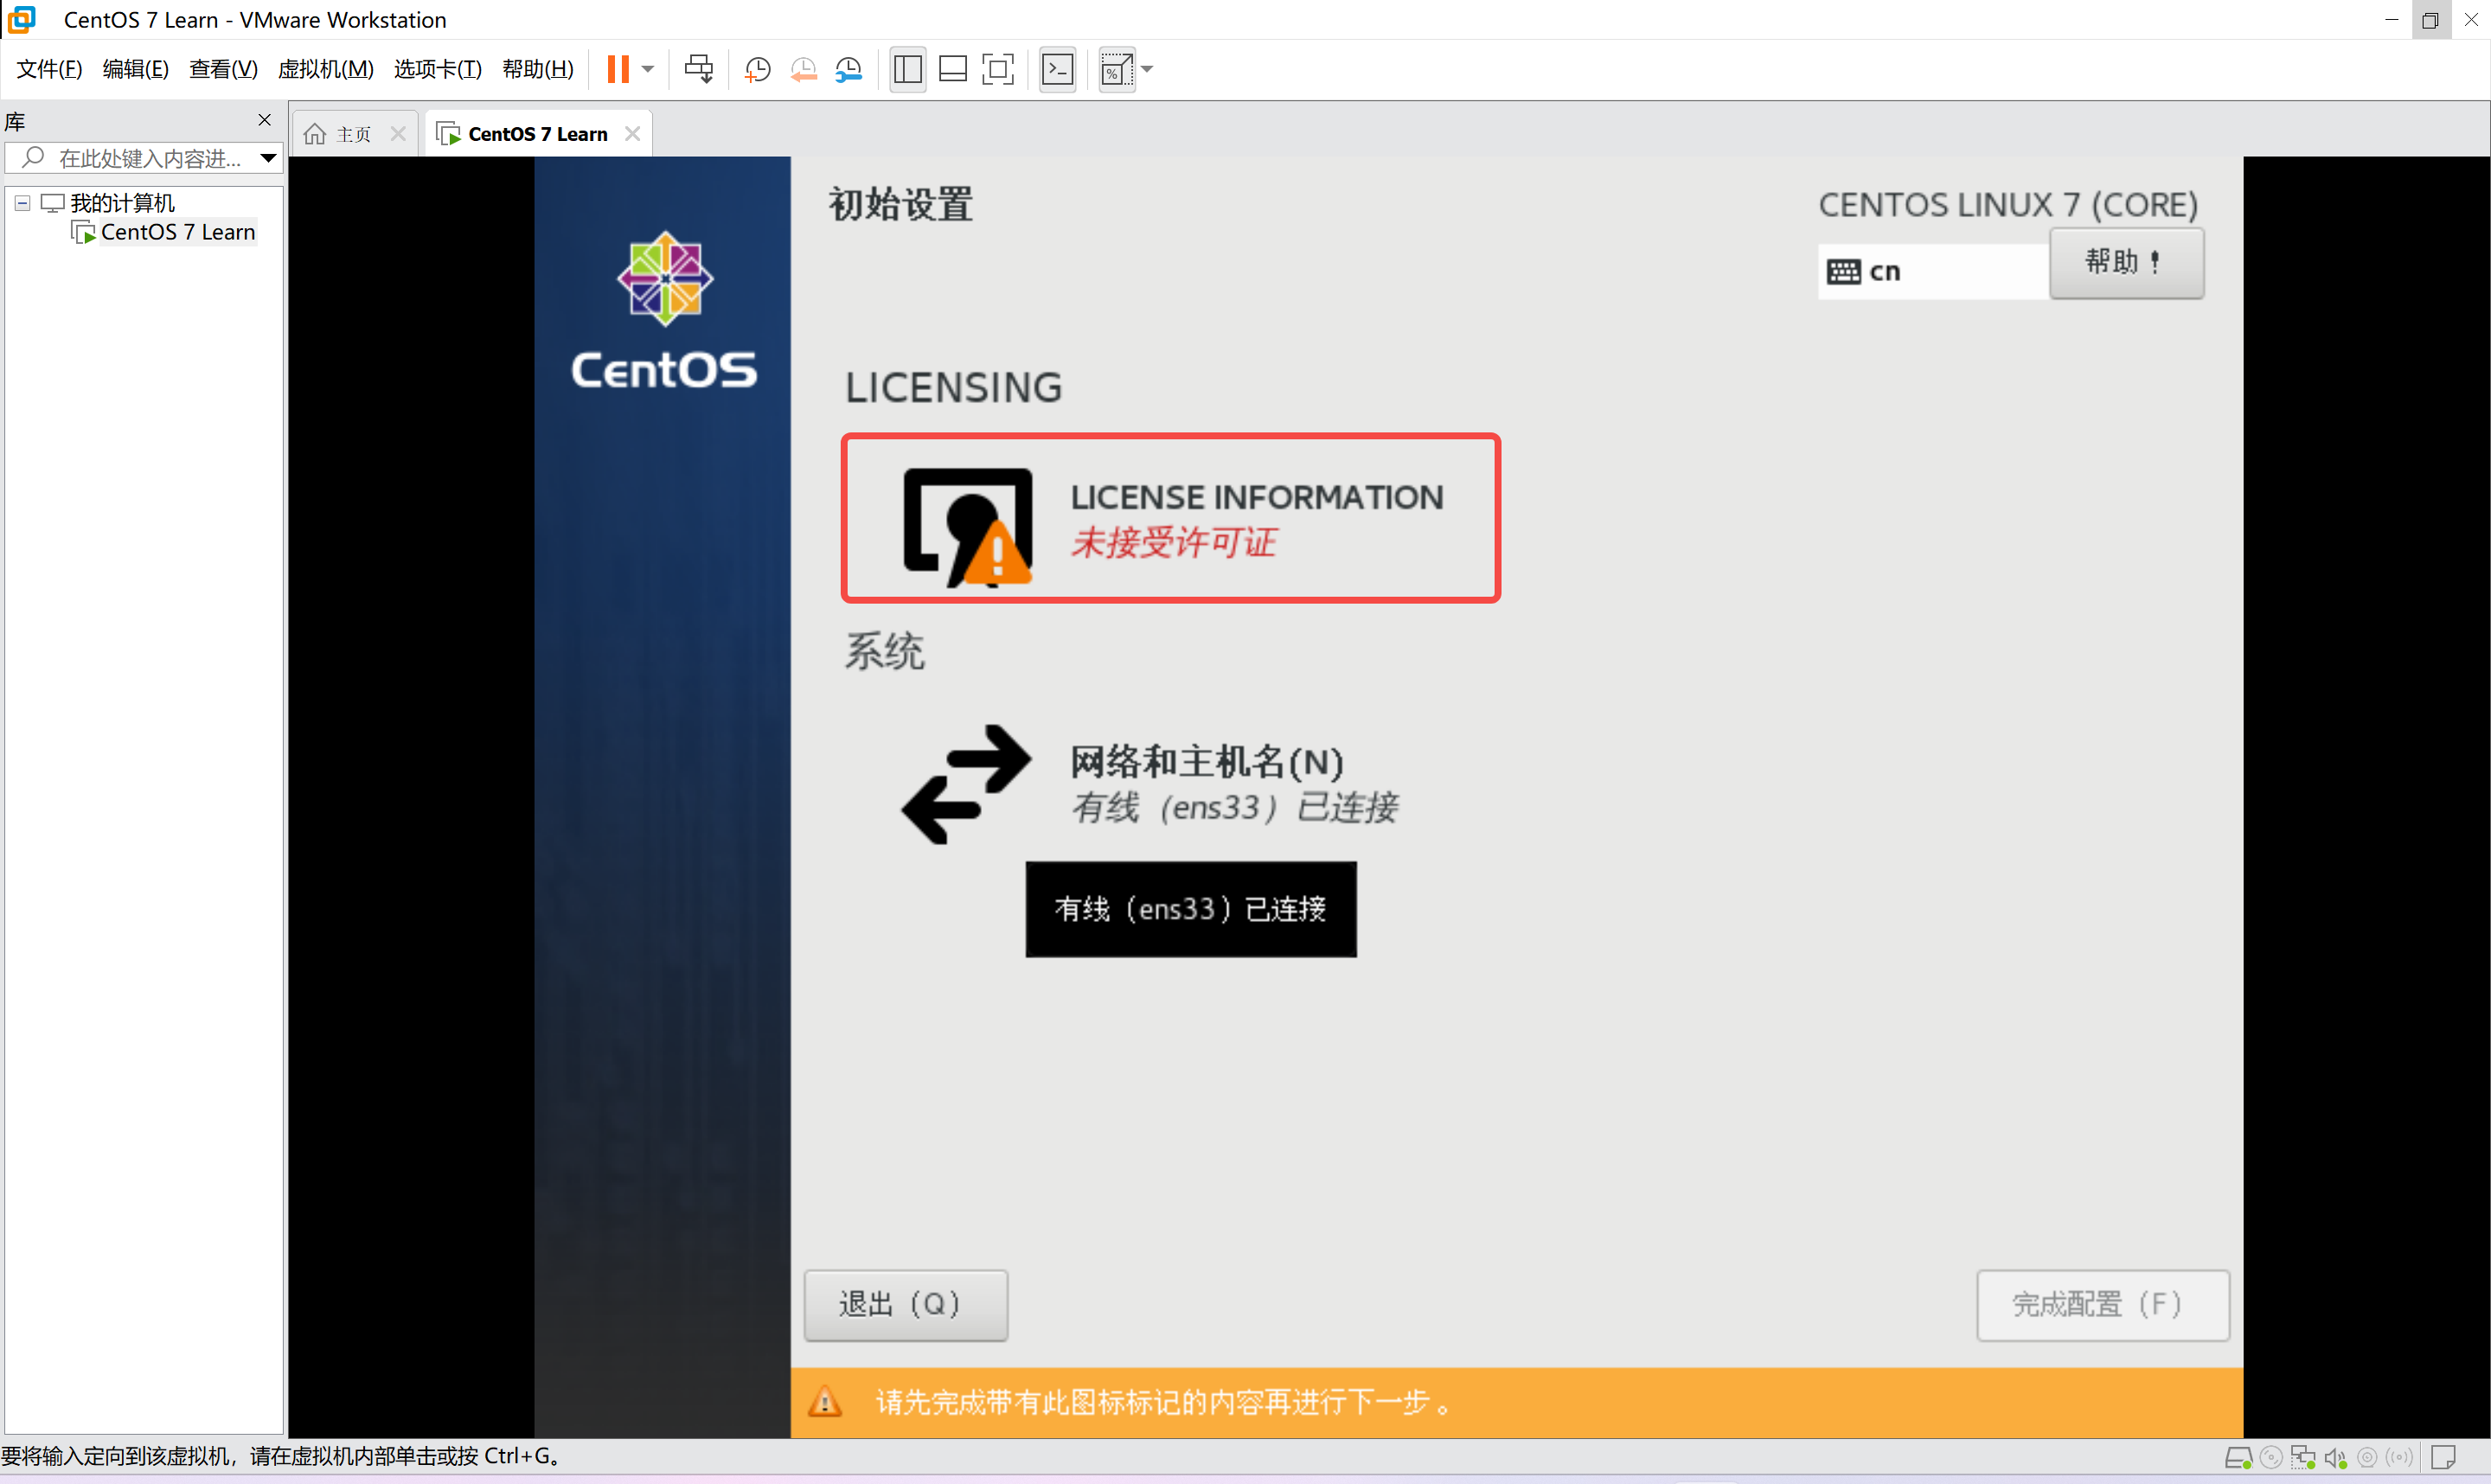Close the 主页 tab
This screenshot has height=1484, width=2491.
(x=398, y=133)
